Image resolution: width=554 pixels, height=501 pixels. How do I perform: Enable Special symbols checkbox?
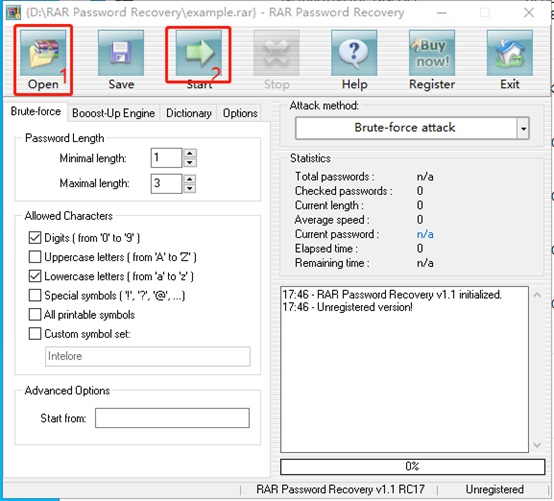pyautogui.click(x=35, y=295)
